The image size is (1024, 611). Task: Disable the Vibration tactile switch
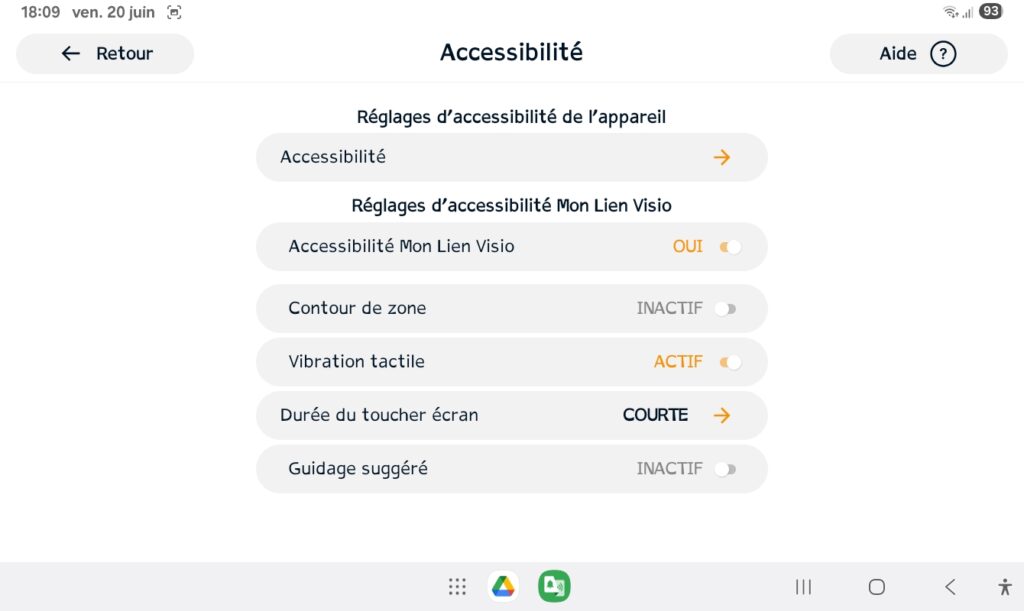coord(730,362)
